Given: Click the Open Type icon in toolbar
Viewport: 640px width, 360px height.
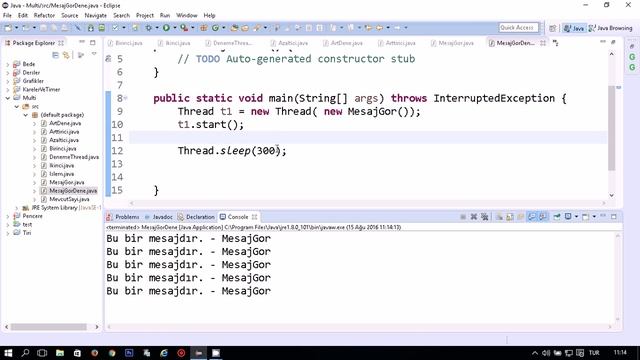Looking at the screenshot, I should 234,28.
